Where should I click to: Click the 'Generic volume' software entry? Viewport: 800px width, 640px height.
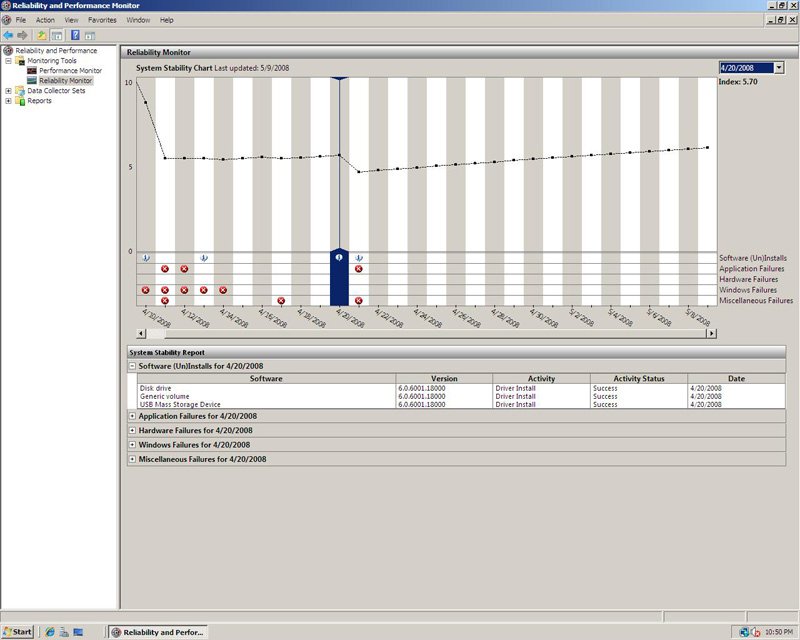point(164,396)
